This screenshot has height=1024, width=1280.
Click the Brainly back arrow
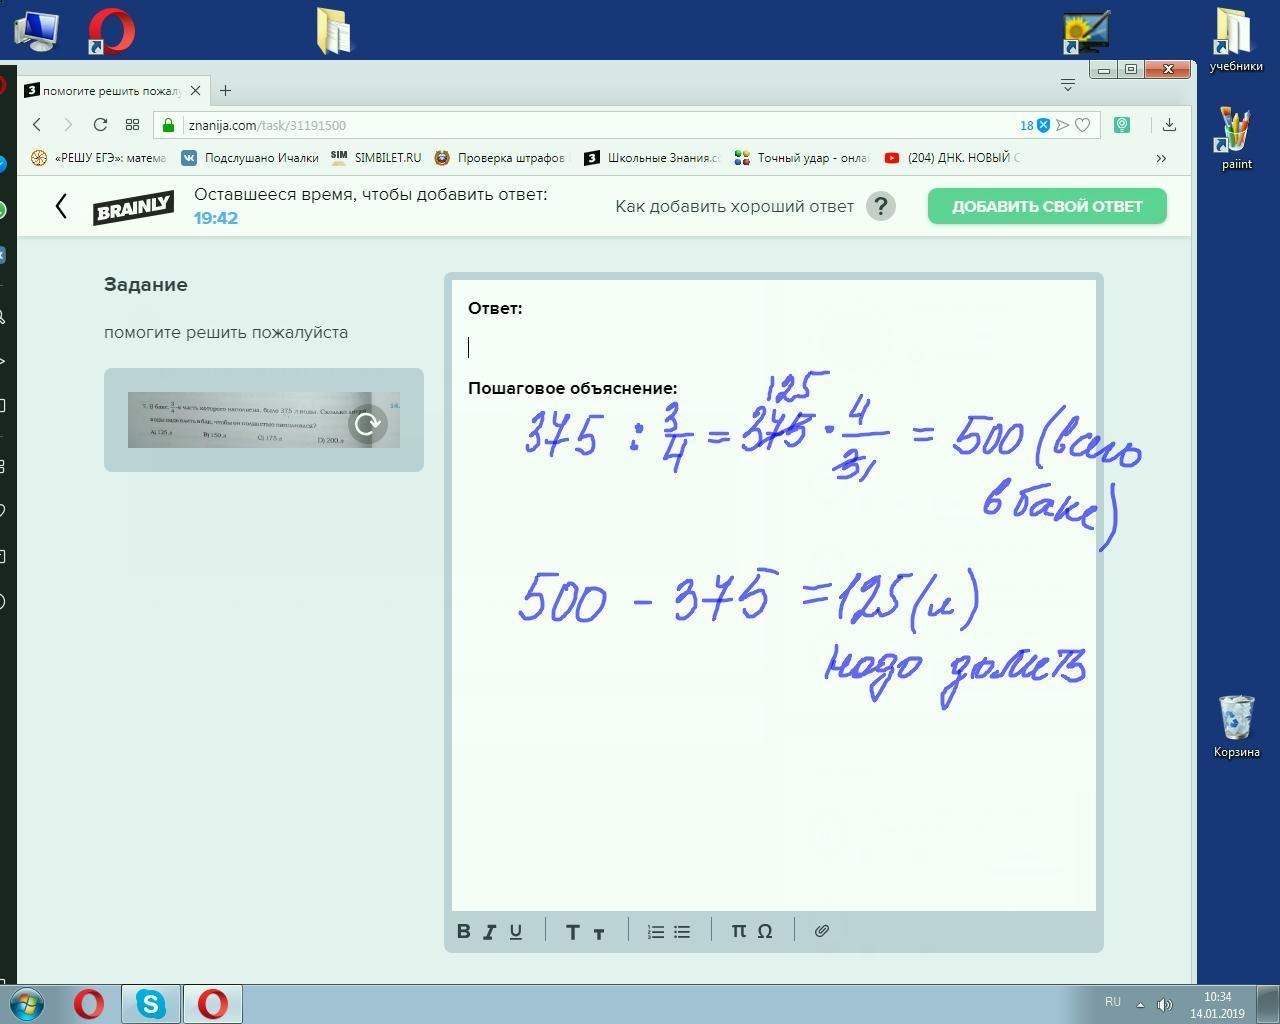(x=61, y=206)
